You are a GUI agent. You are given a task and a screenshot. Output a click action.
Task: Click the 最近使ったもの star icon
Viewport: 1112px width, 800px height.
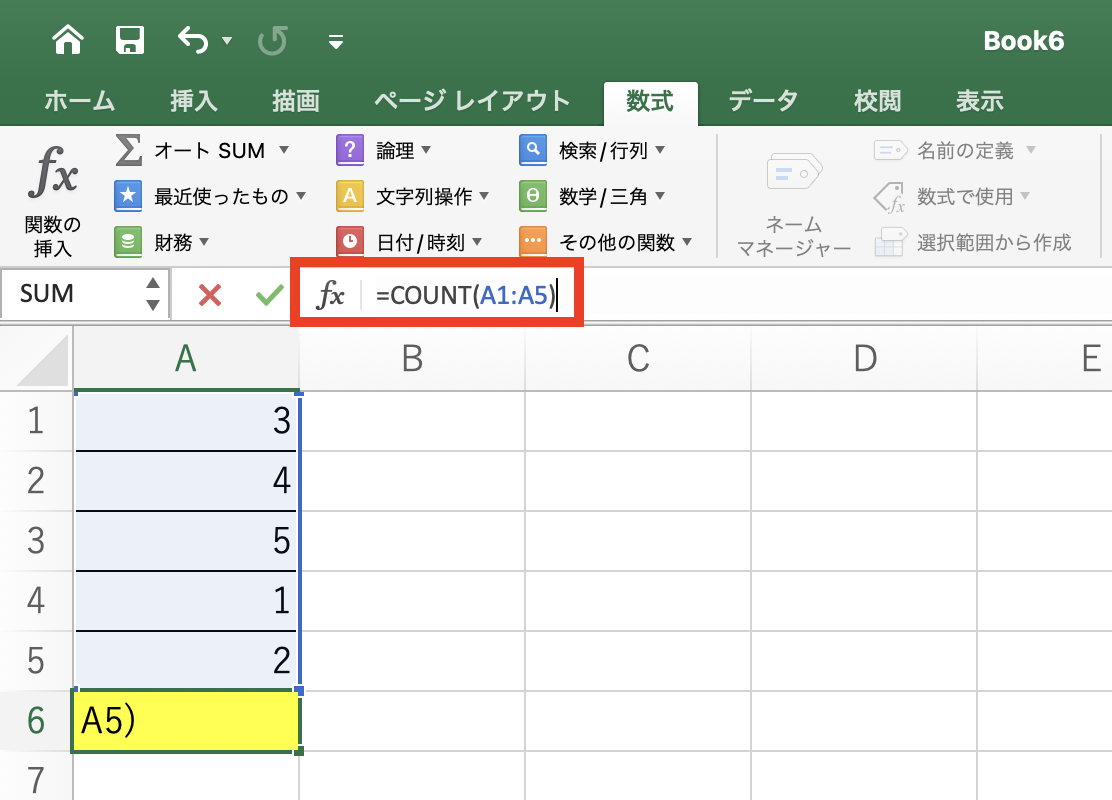click(x=128, y=196)
